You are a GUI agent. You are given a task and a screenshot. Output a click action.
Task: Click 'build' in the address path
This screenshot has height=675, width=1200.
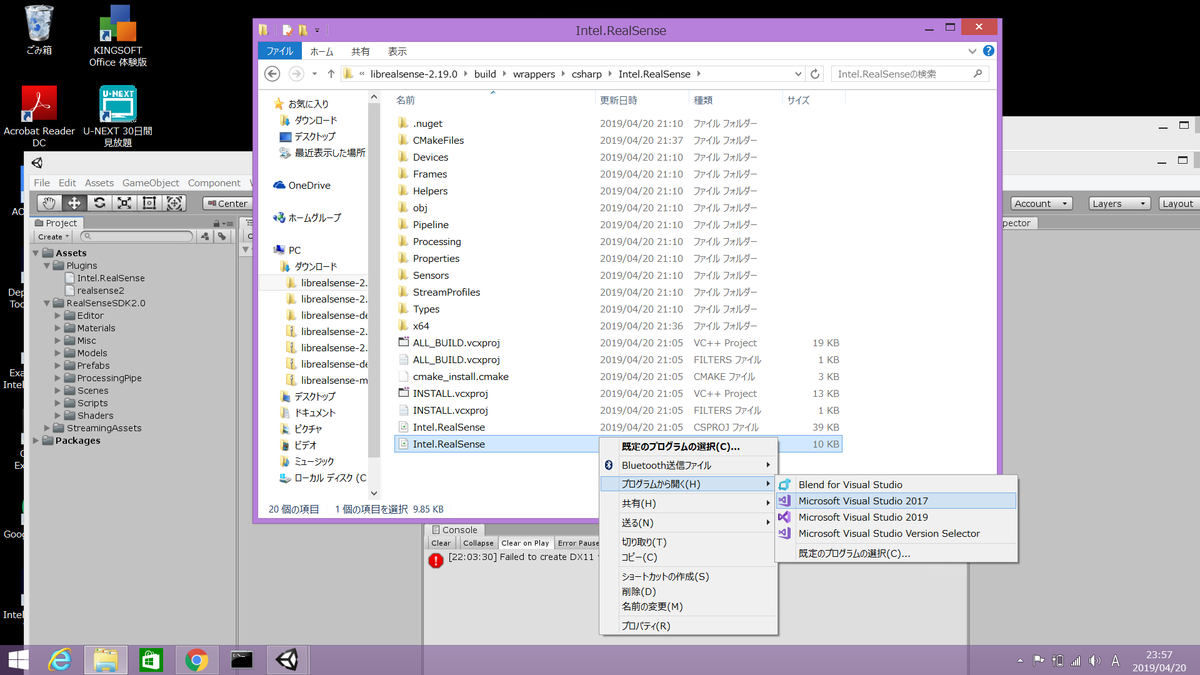[x=485, y=74]
